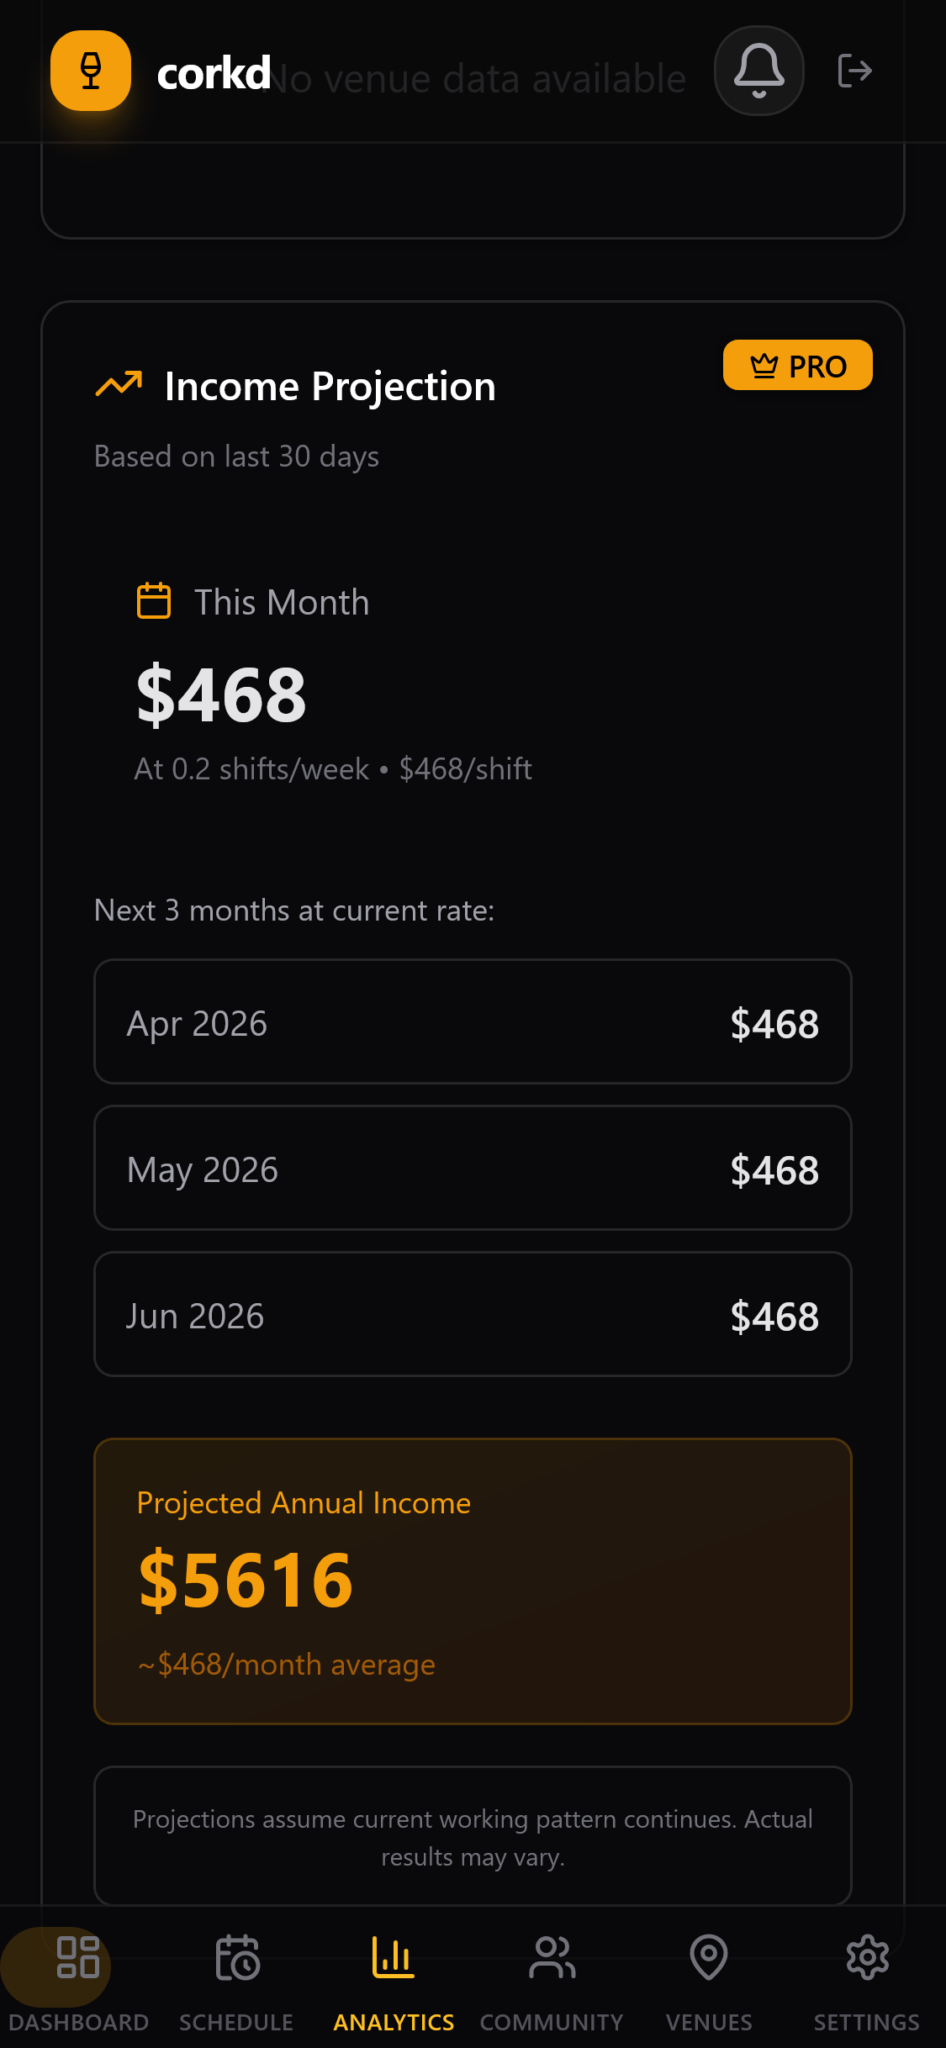
Task: Click the Projected Annual Income card
Action: (x=473, y=1581)
